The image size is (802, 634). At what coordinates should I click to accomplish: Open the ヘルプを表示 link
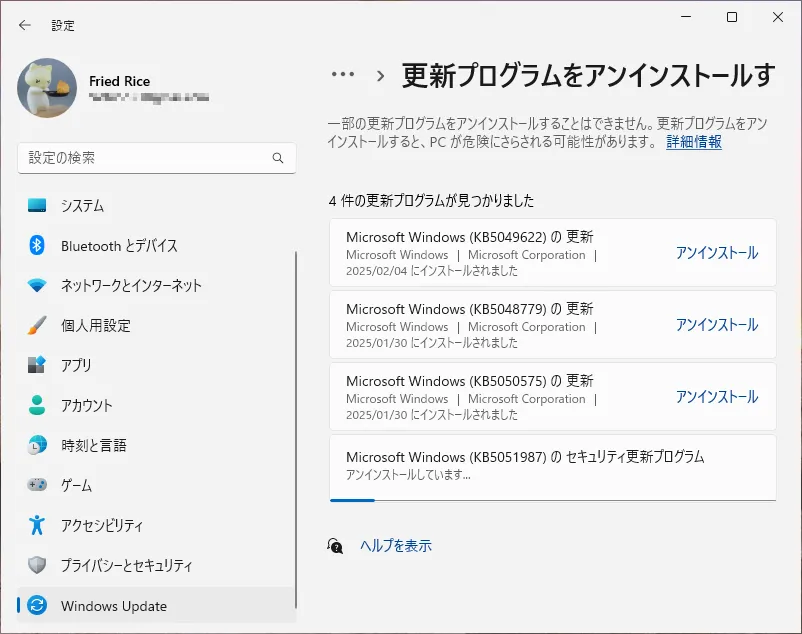point(396,546)
